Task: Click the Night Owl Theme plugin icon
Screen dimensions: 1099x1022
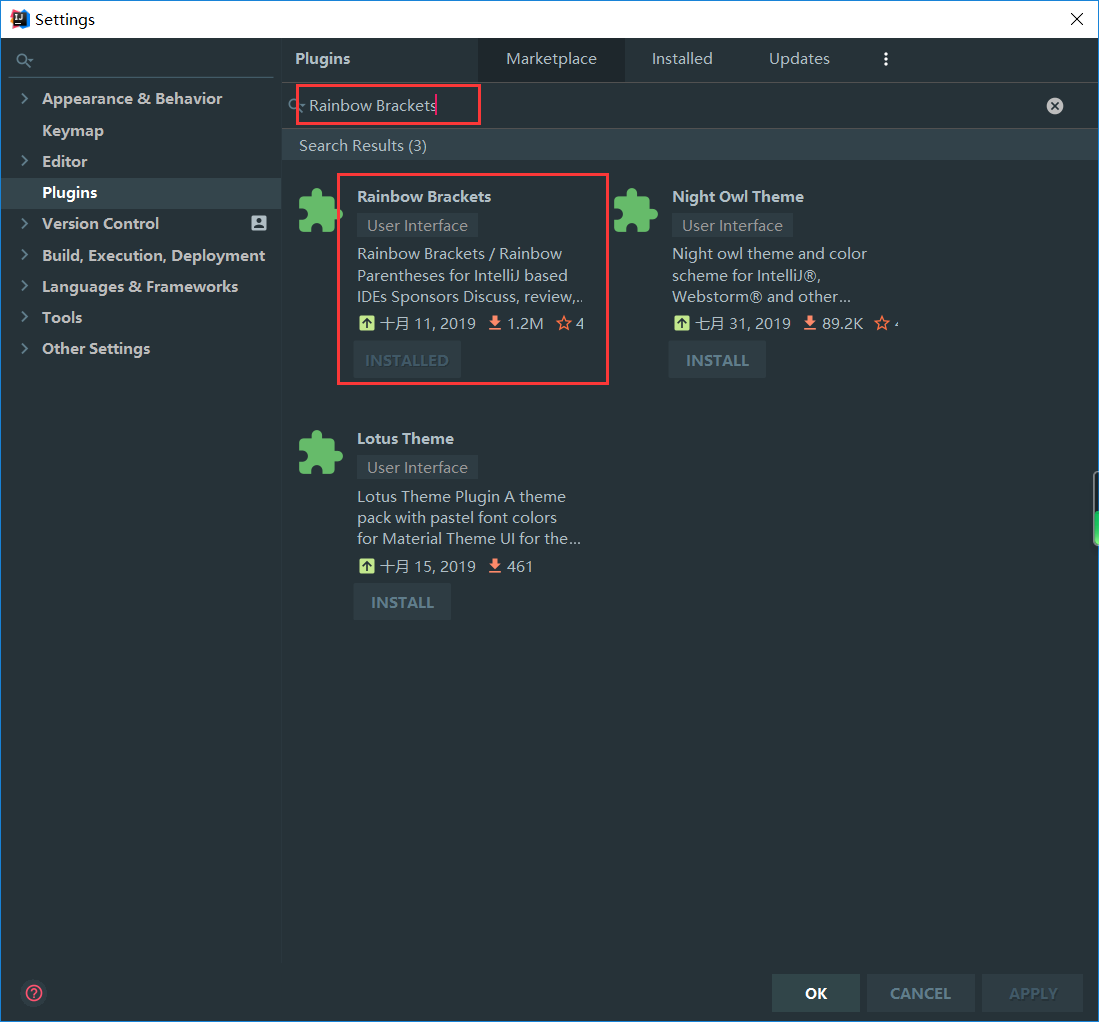Action: [x=635, y=211]
